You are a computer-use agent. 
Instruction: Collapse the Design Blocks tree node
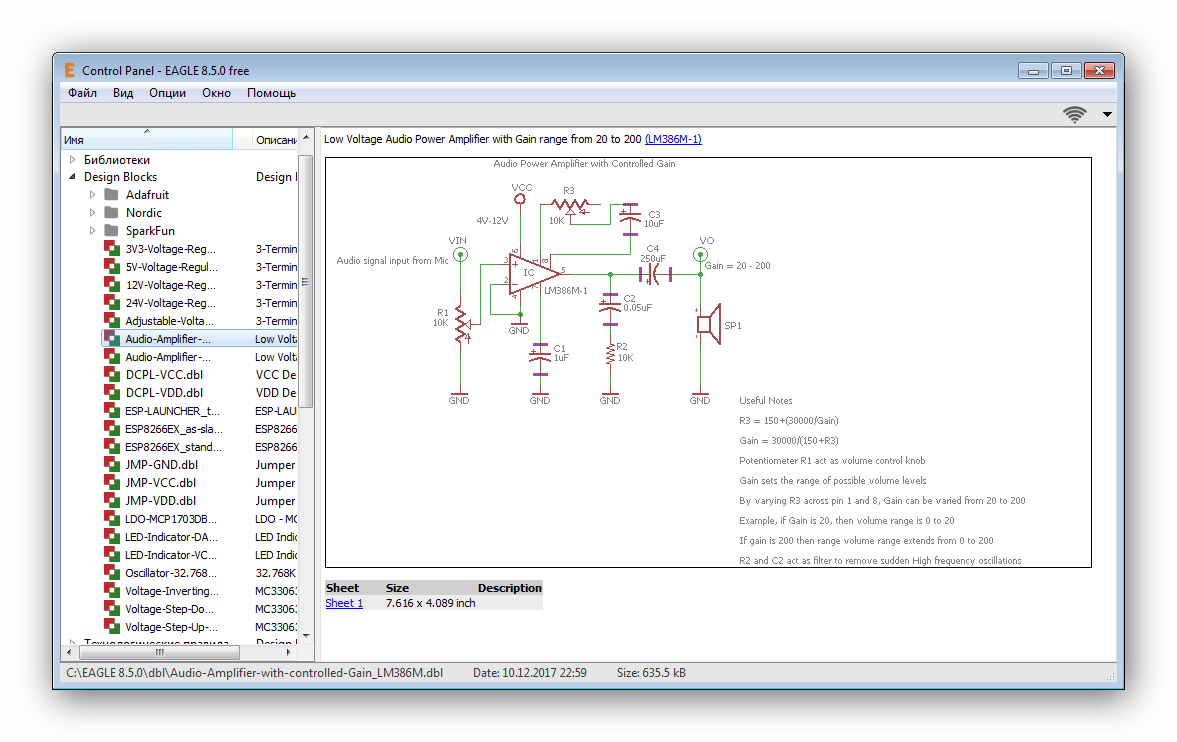72,177
